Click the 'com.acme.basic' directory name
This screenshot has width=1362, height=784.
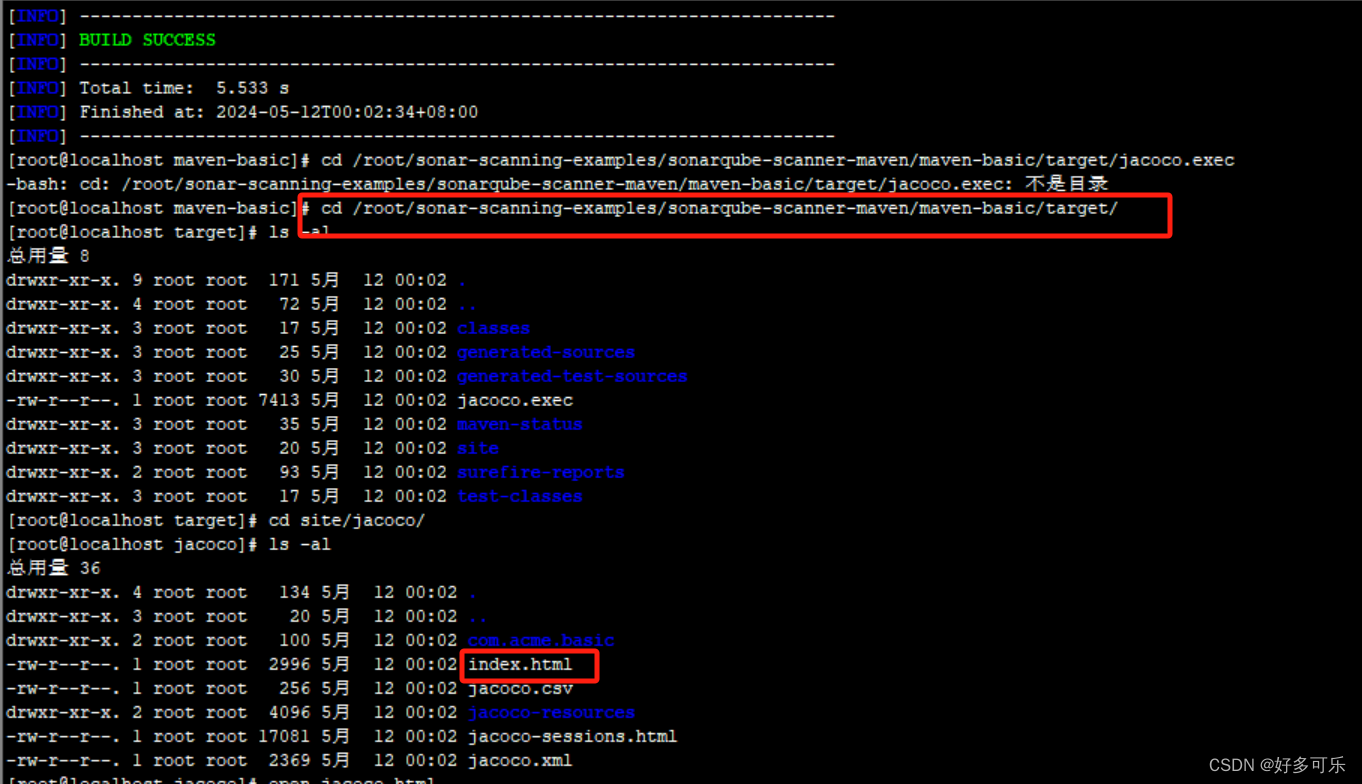[541, 640]
